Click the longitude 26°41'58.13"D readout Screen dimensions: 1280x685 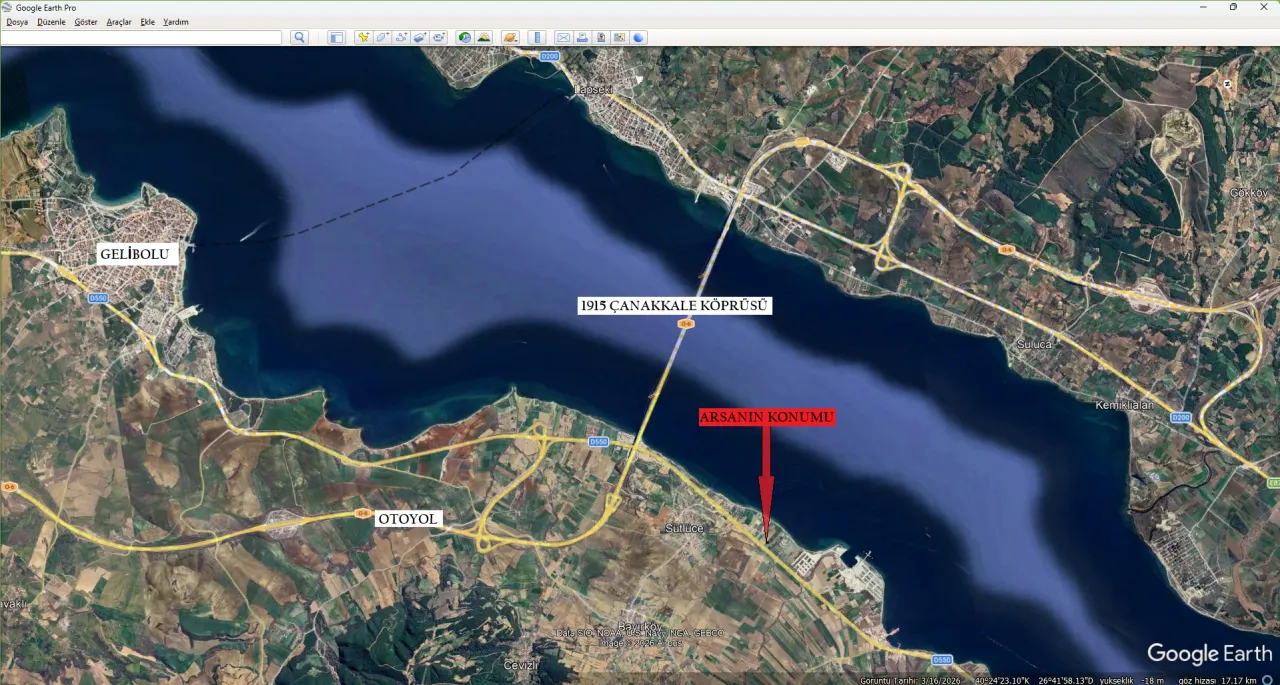(x=1066, y=680)
